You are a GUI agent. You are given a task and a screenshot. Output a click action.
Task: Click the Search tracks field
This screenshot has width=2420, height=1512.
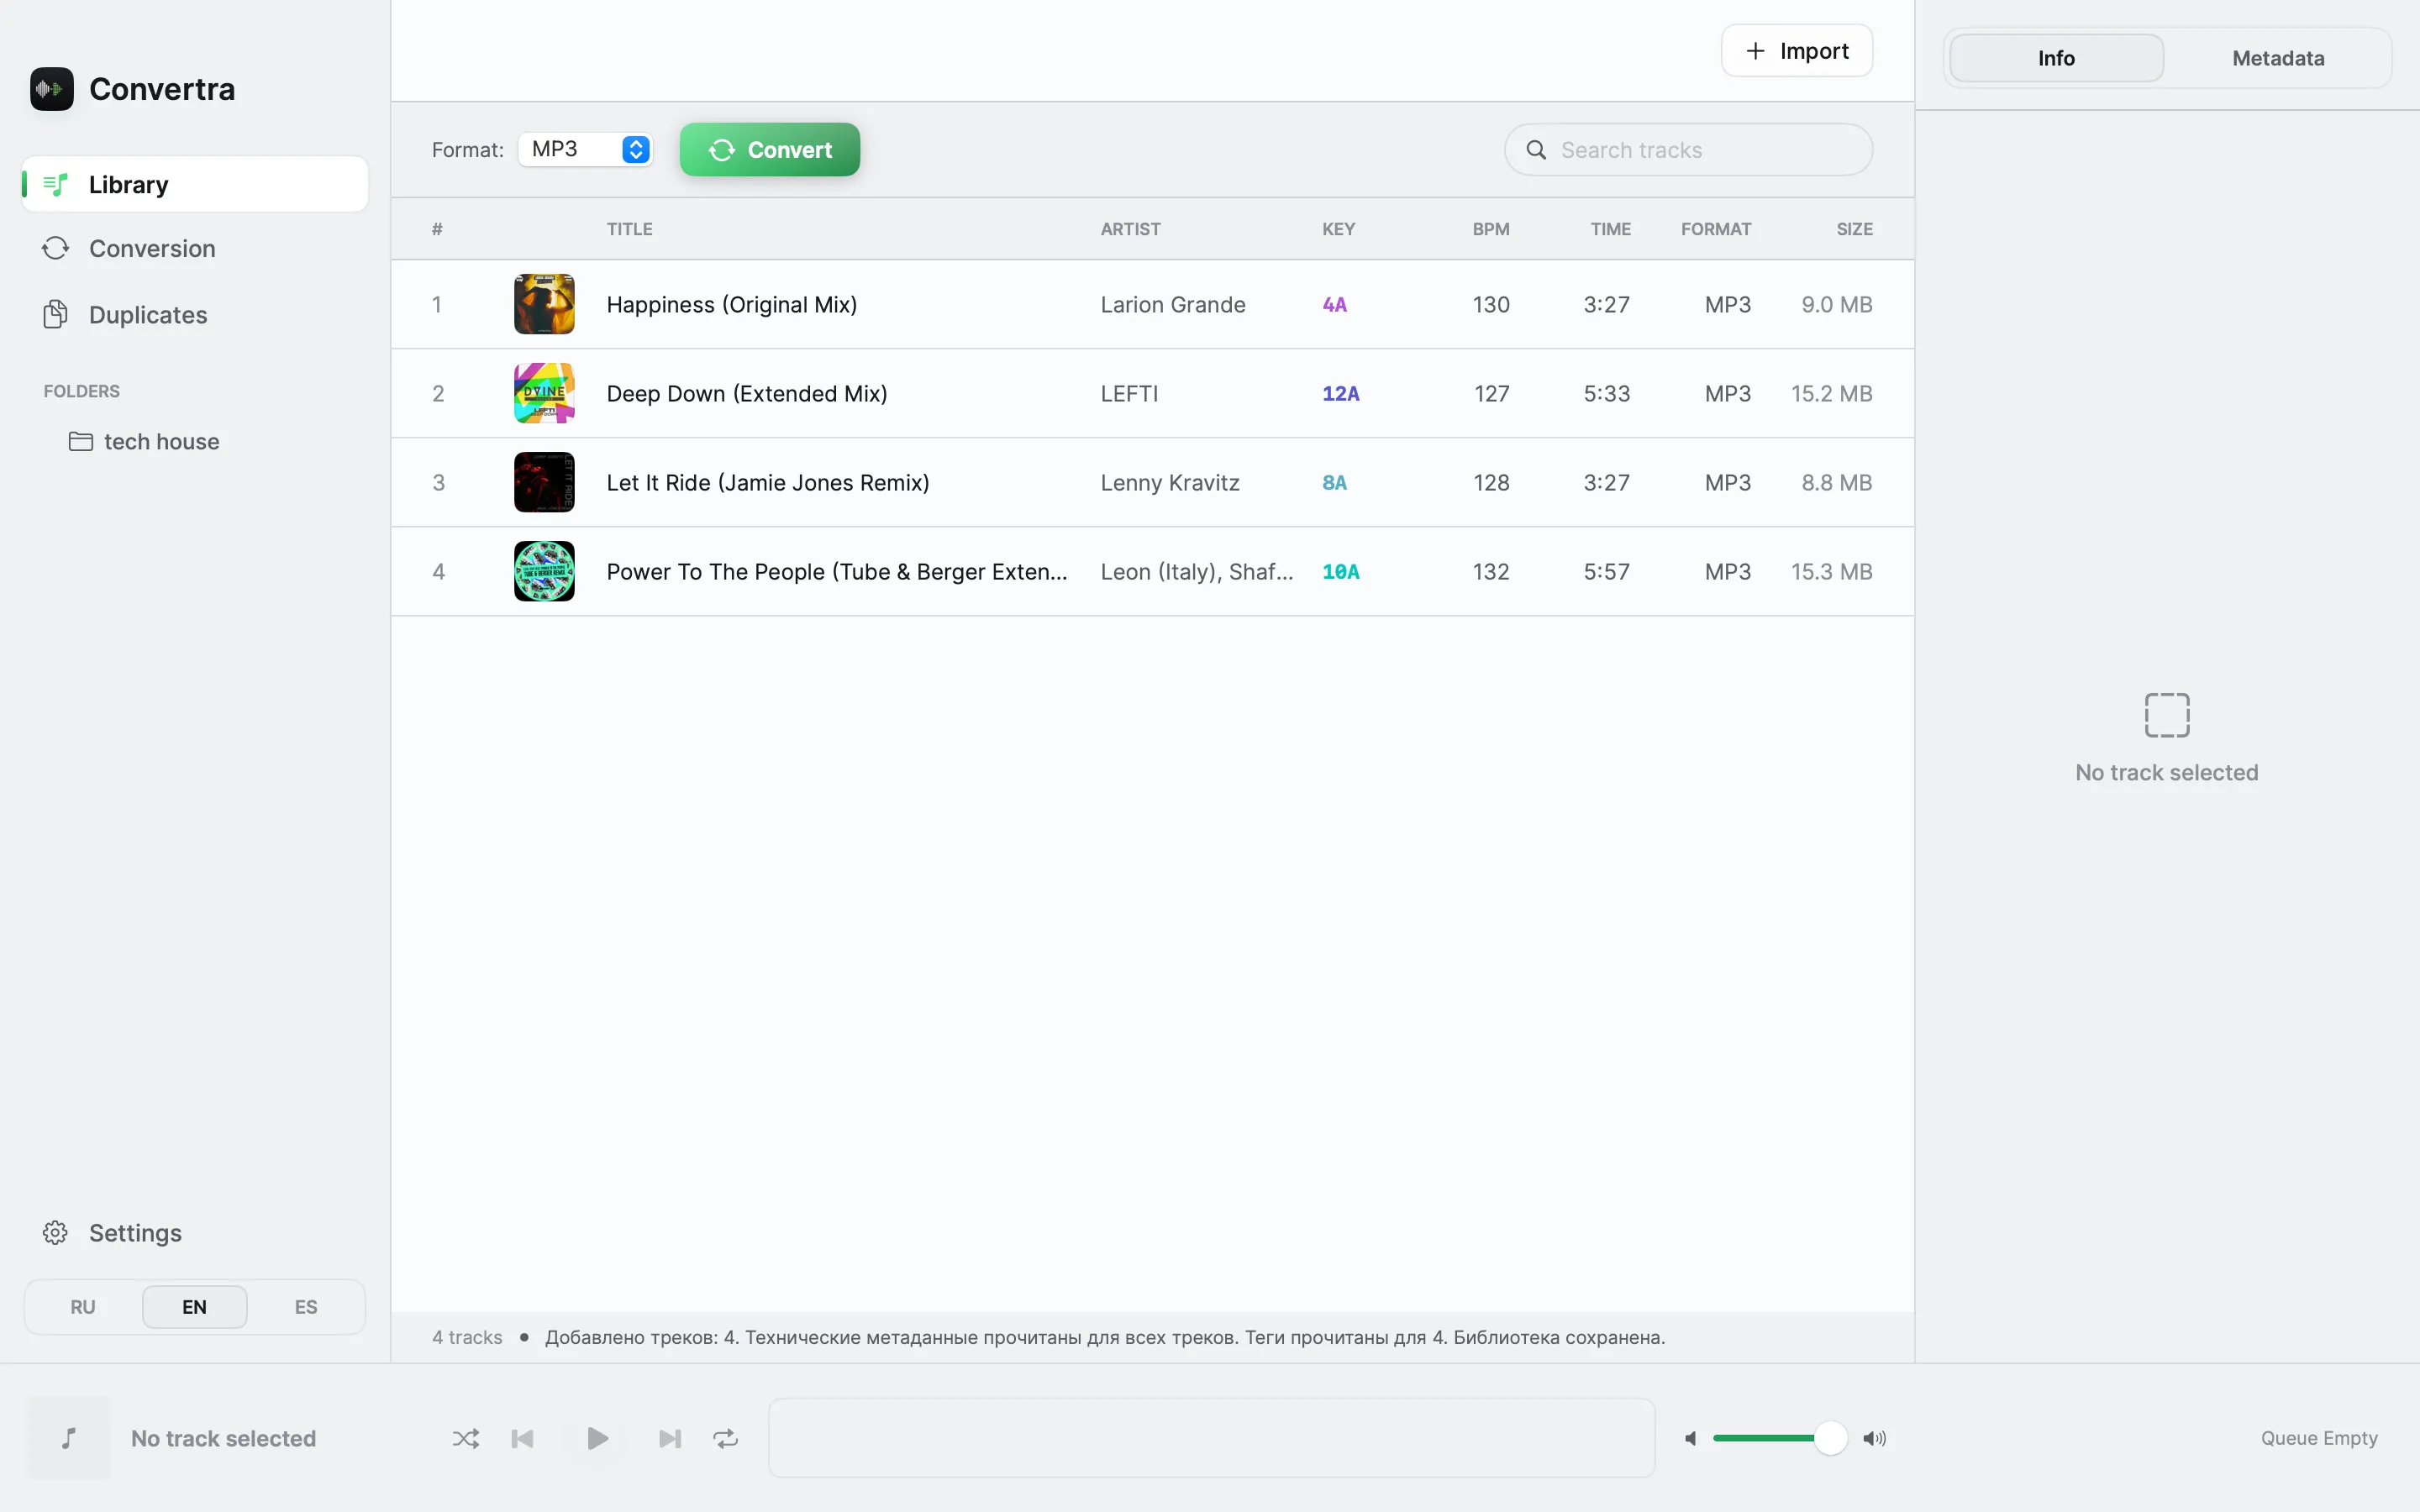pyautogui.click(x=1689, y=150)
